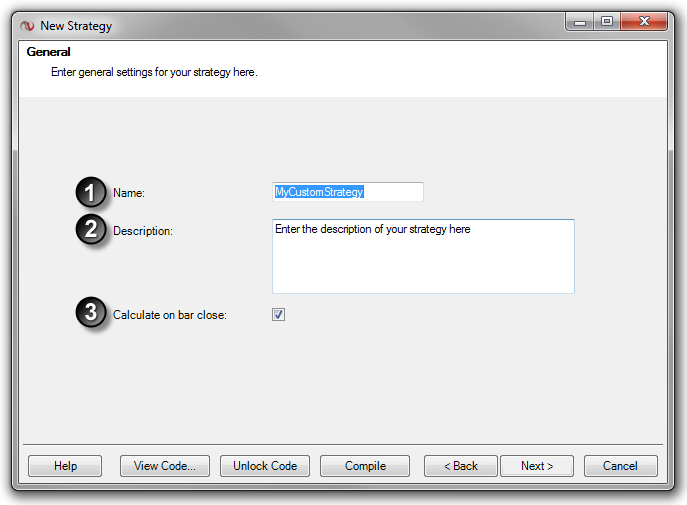Click the 'New Strategy' window title text
The image size is (687, 505).
[76, 26]
